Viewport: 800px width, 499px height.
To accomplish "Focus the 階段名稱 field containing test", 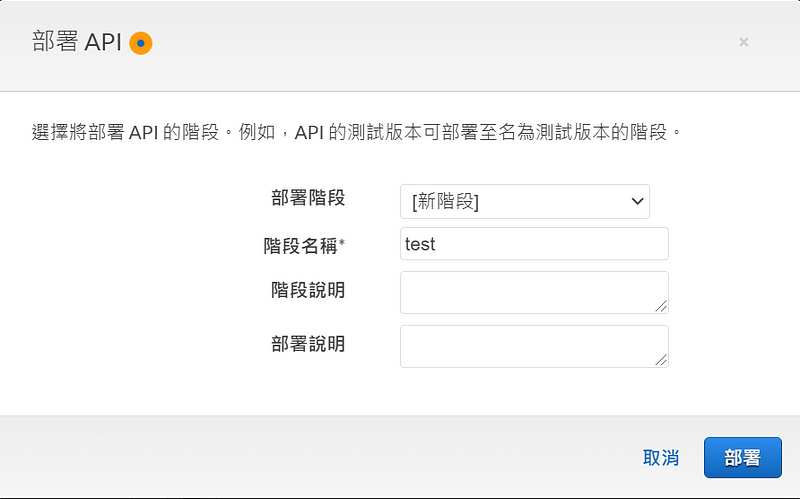I will (534, 243).
